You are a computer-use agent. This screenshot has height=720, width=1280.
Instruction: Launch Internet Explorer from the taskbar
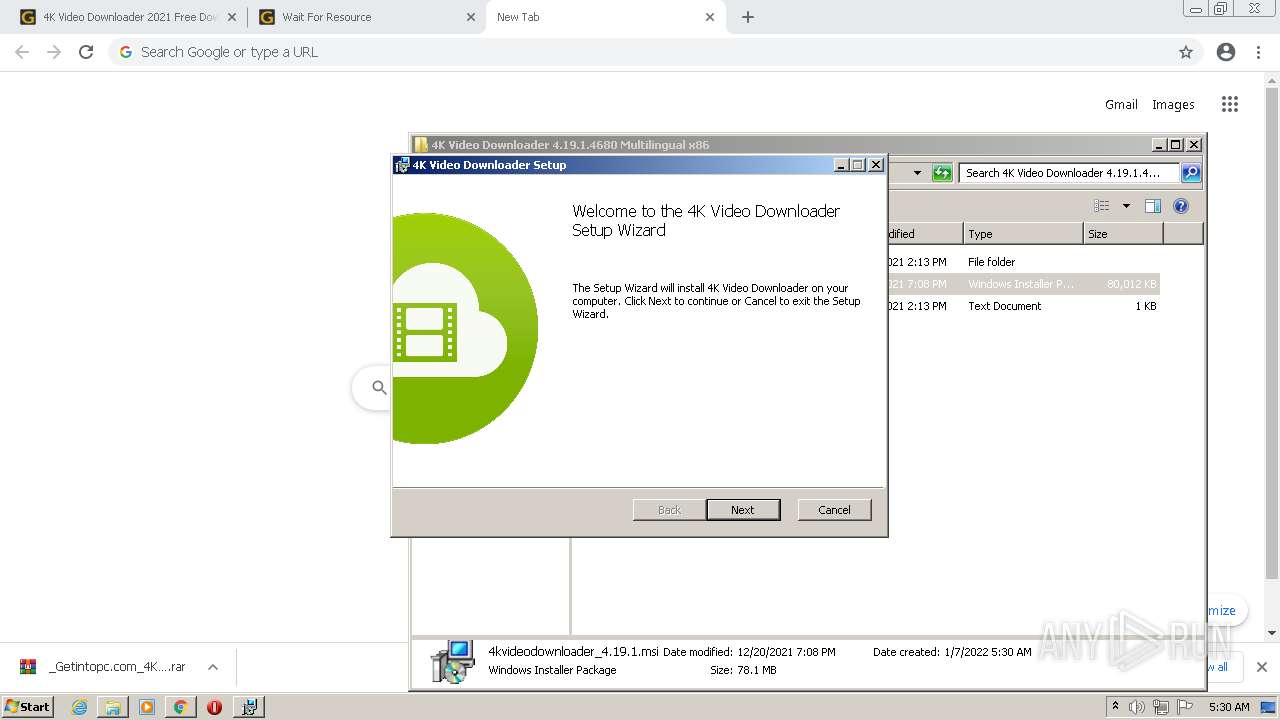point(79,707)
